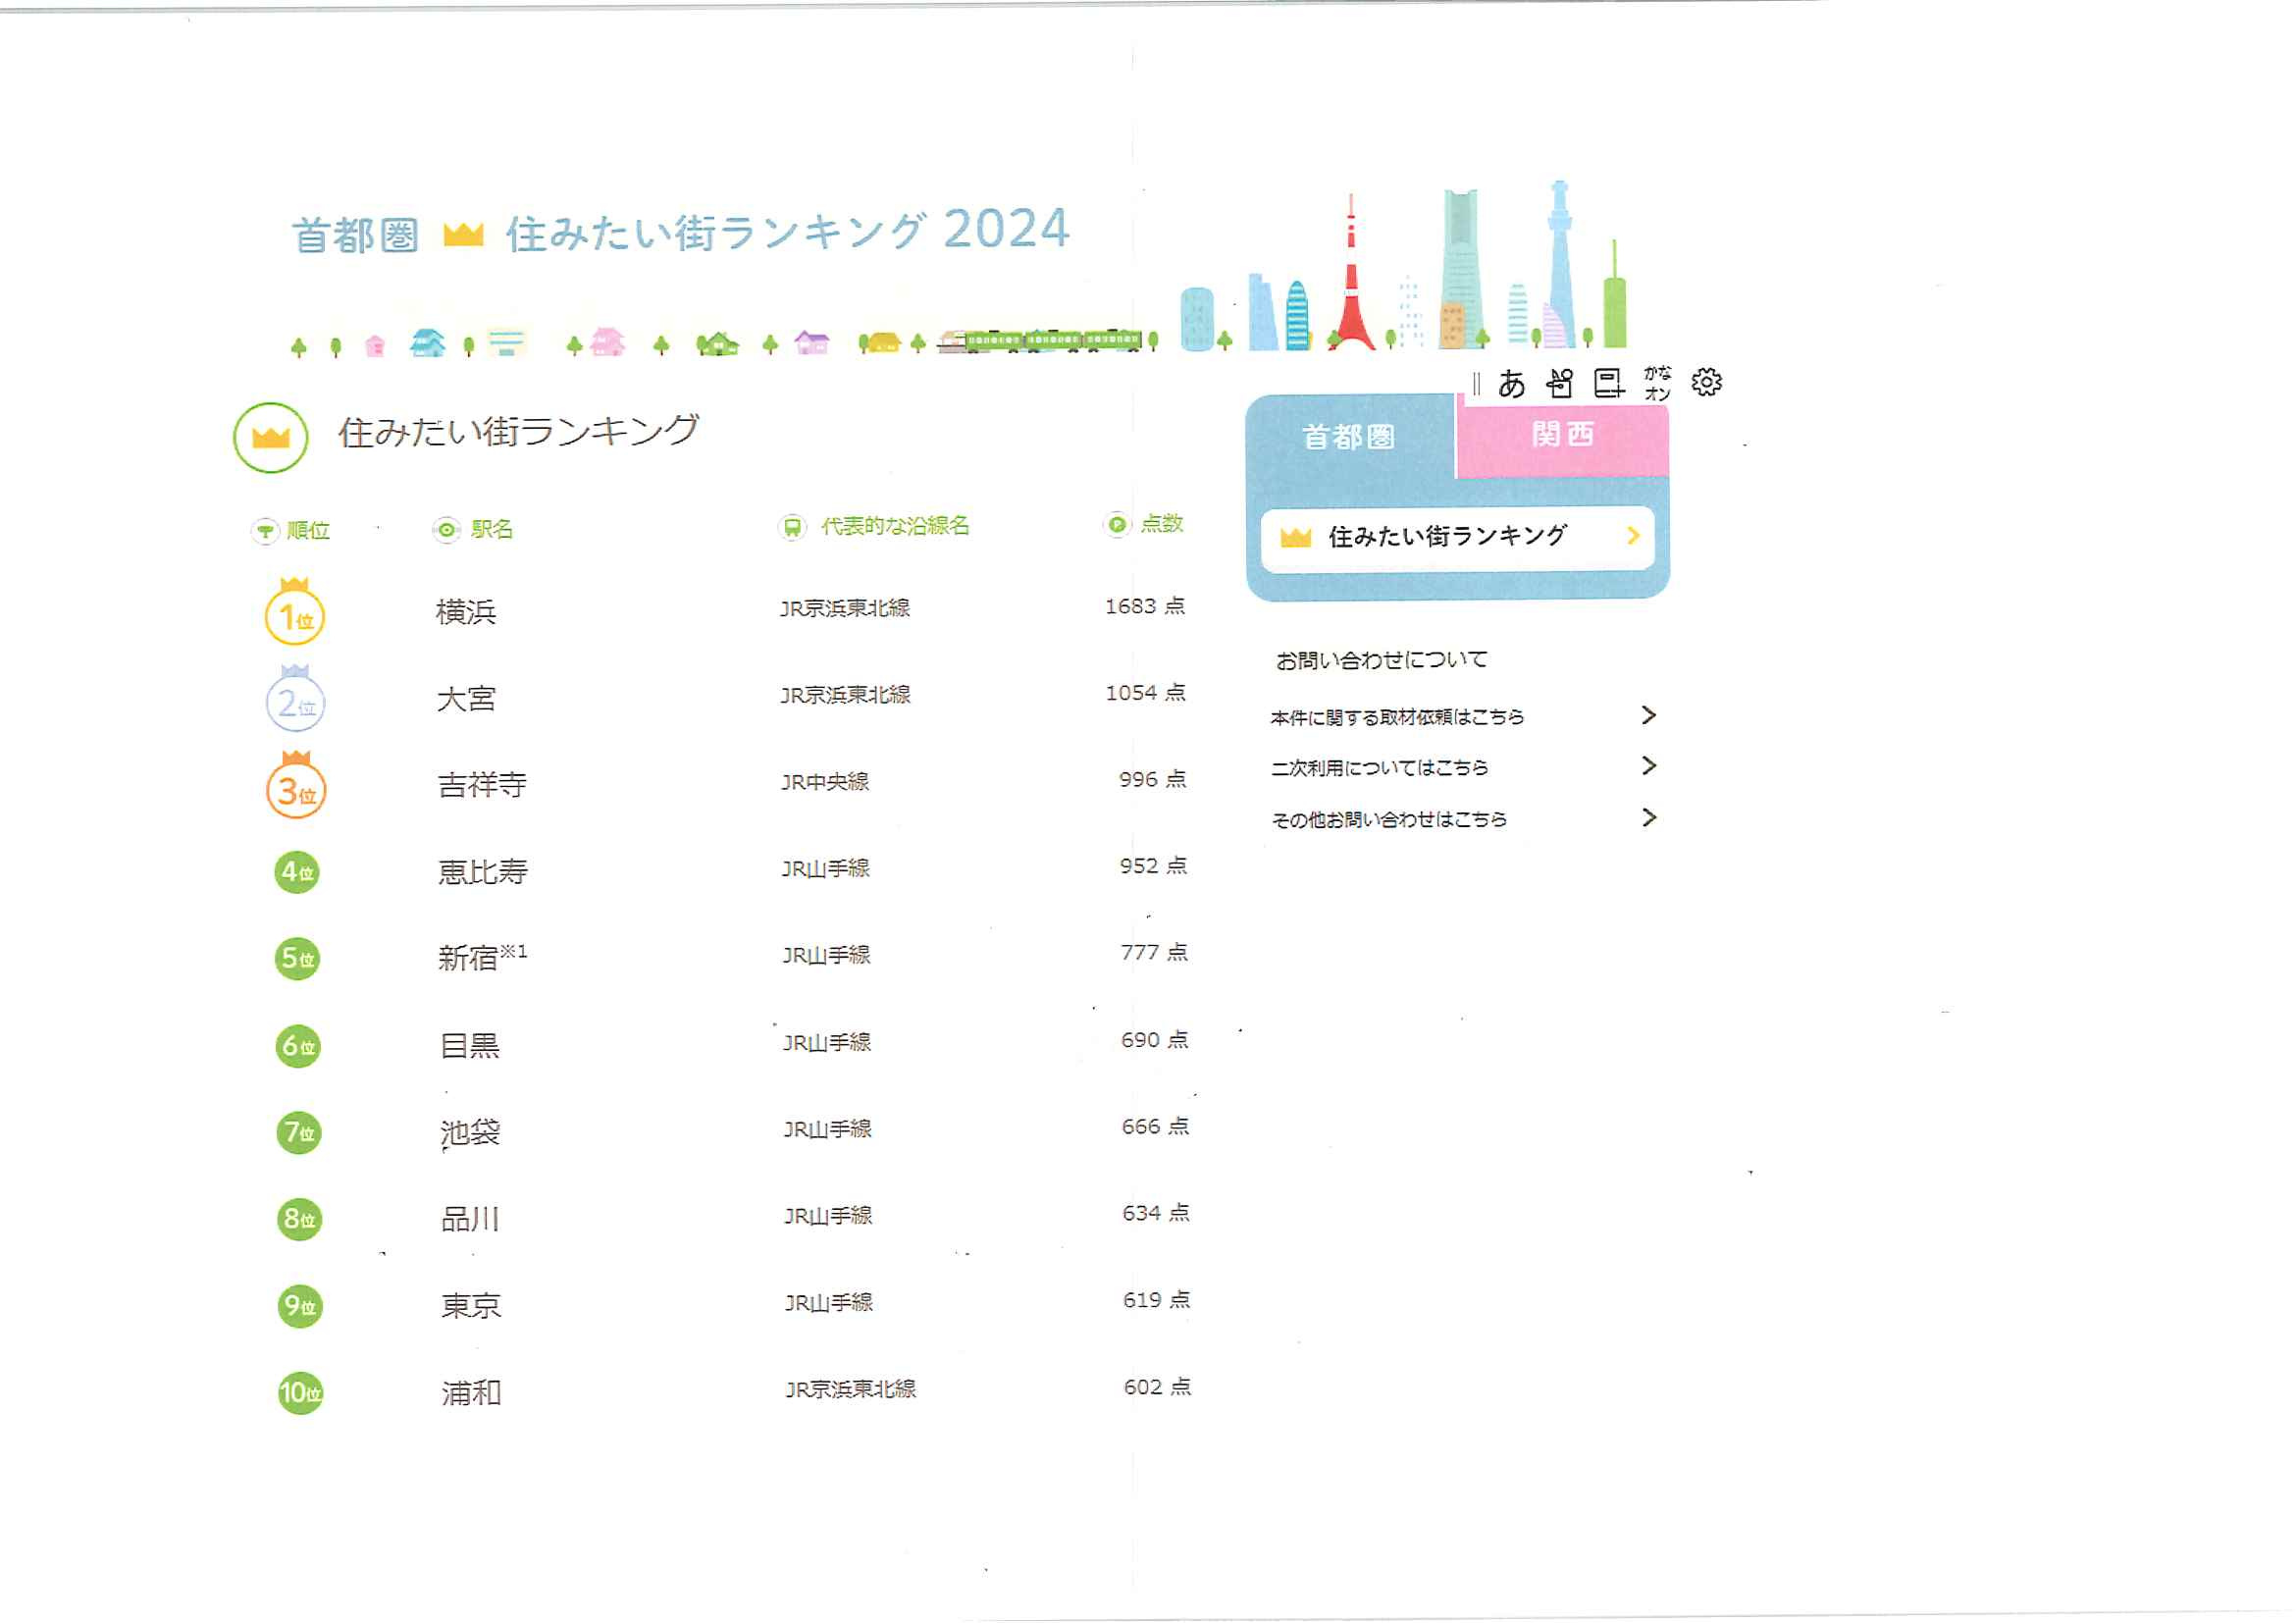Select station name 東京
The height and width of the screenshot is (1623, 2296).
tap(471, 1307)
